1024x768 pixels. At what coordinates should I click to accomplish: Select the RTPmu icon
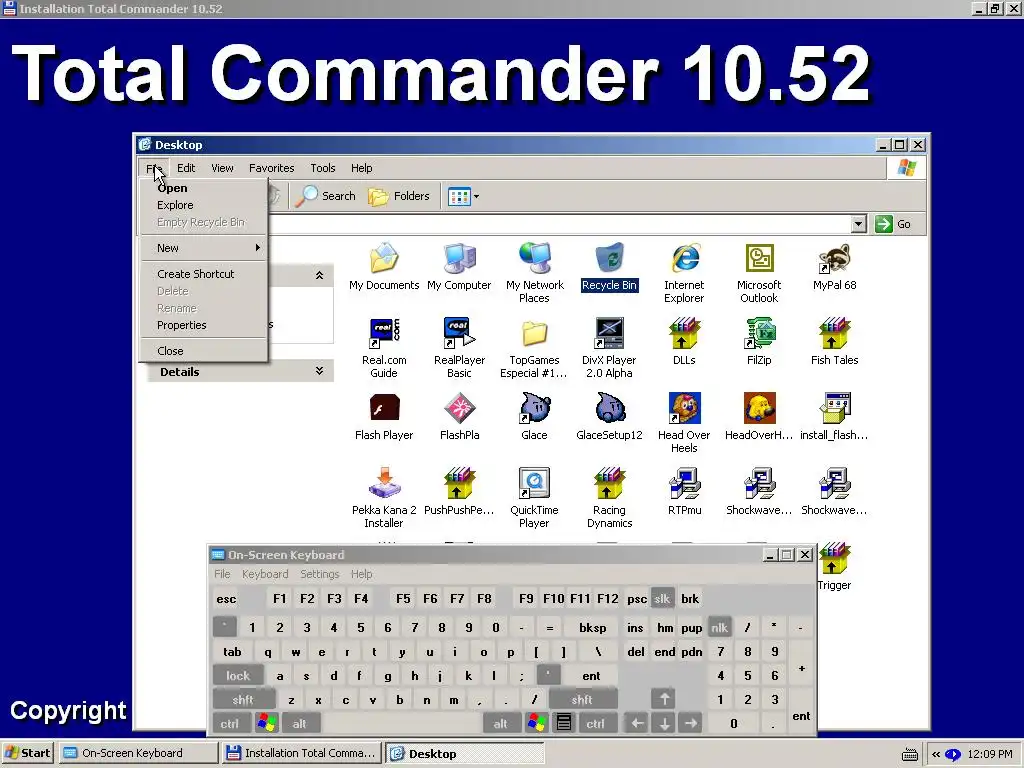pyautogui.click(x=684, y=483)
